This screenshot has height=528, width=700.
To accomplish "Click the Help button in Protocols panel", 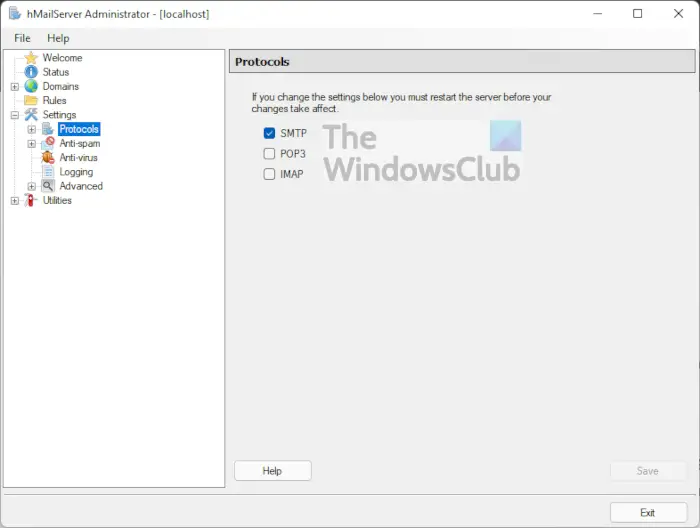I will [273, 471].
